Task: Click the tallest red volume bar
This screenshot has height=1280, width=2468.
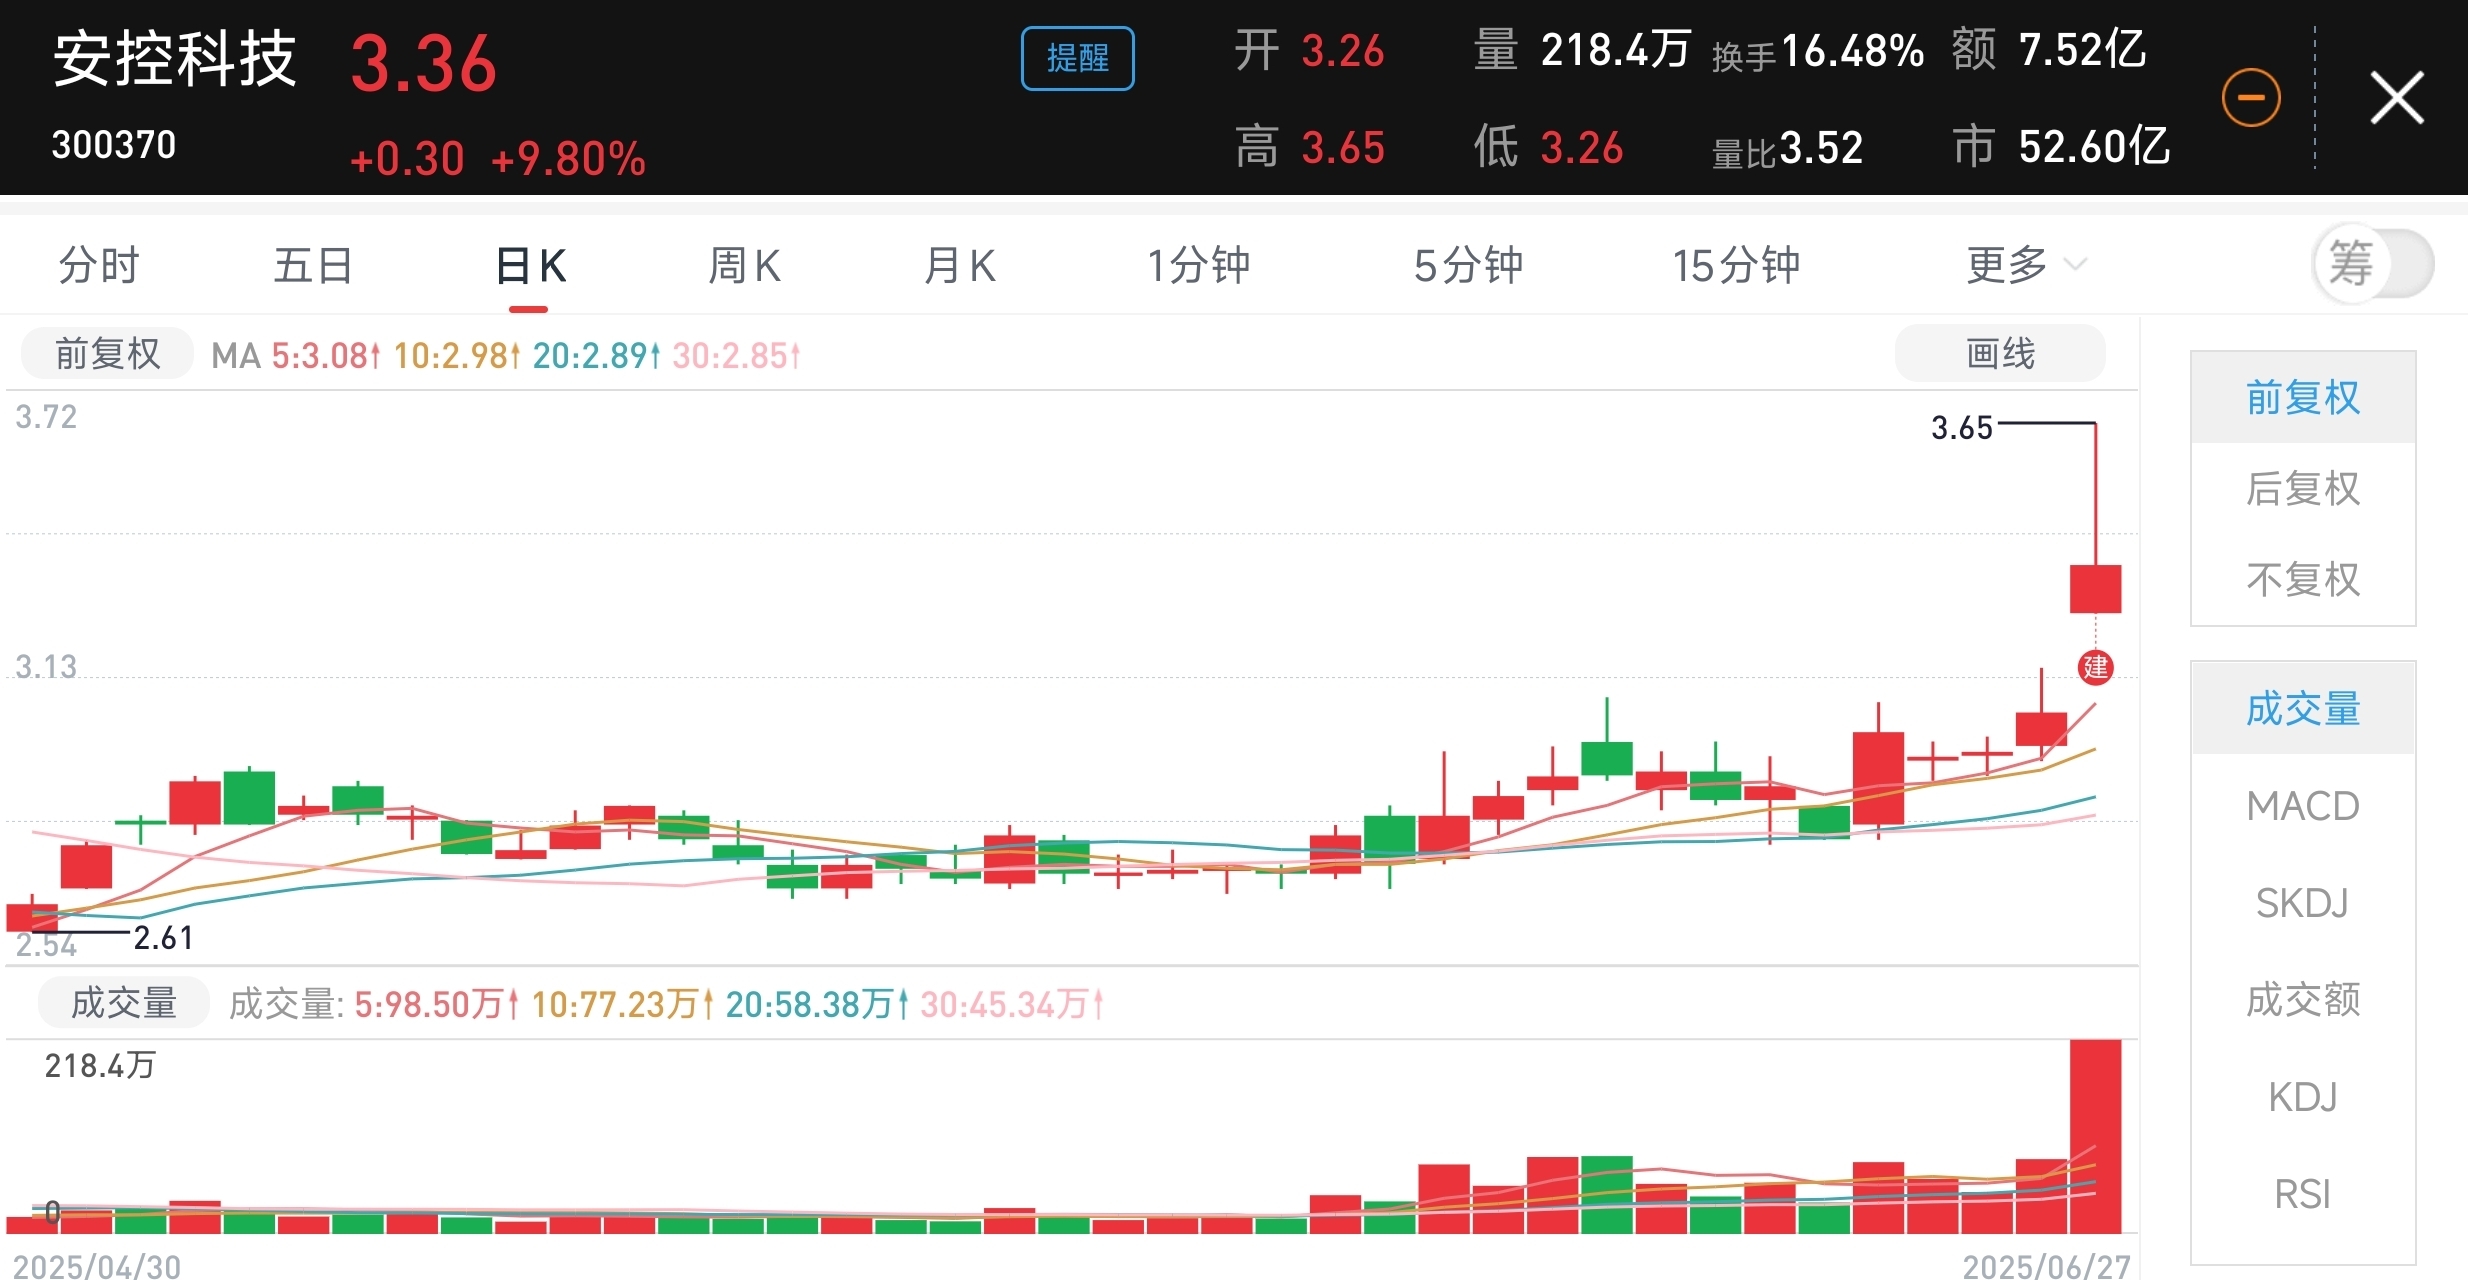Action: 2095,1136
